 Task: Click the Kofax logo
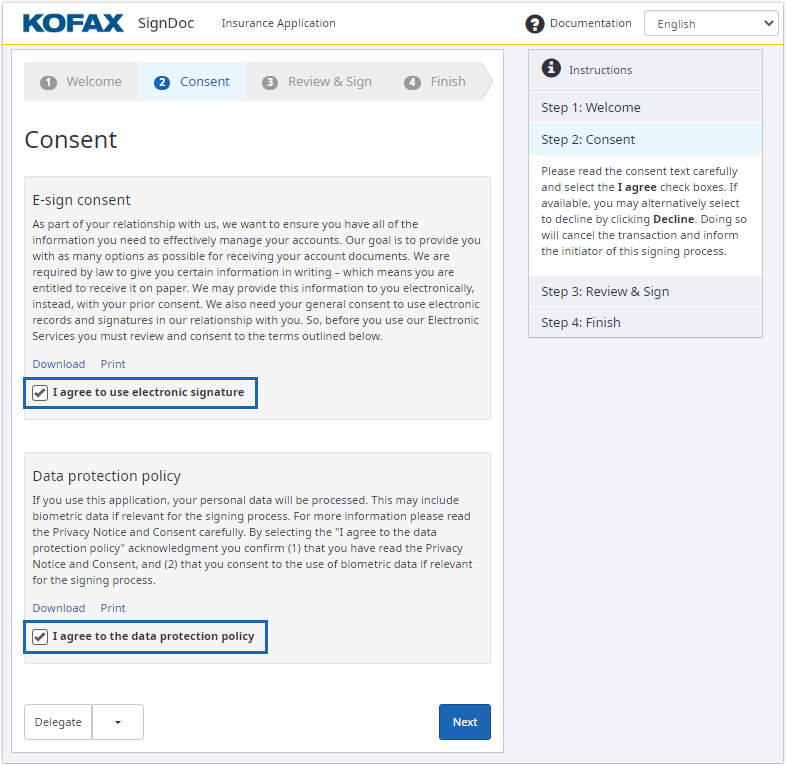[x=72, y=23]
